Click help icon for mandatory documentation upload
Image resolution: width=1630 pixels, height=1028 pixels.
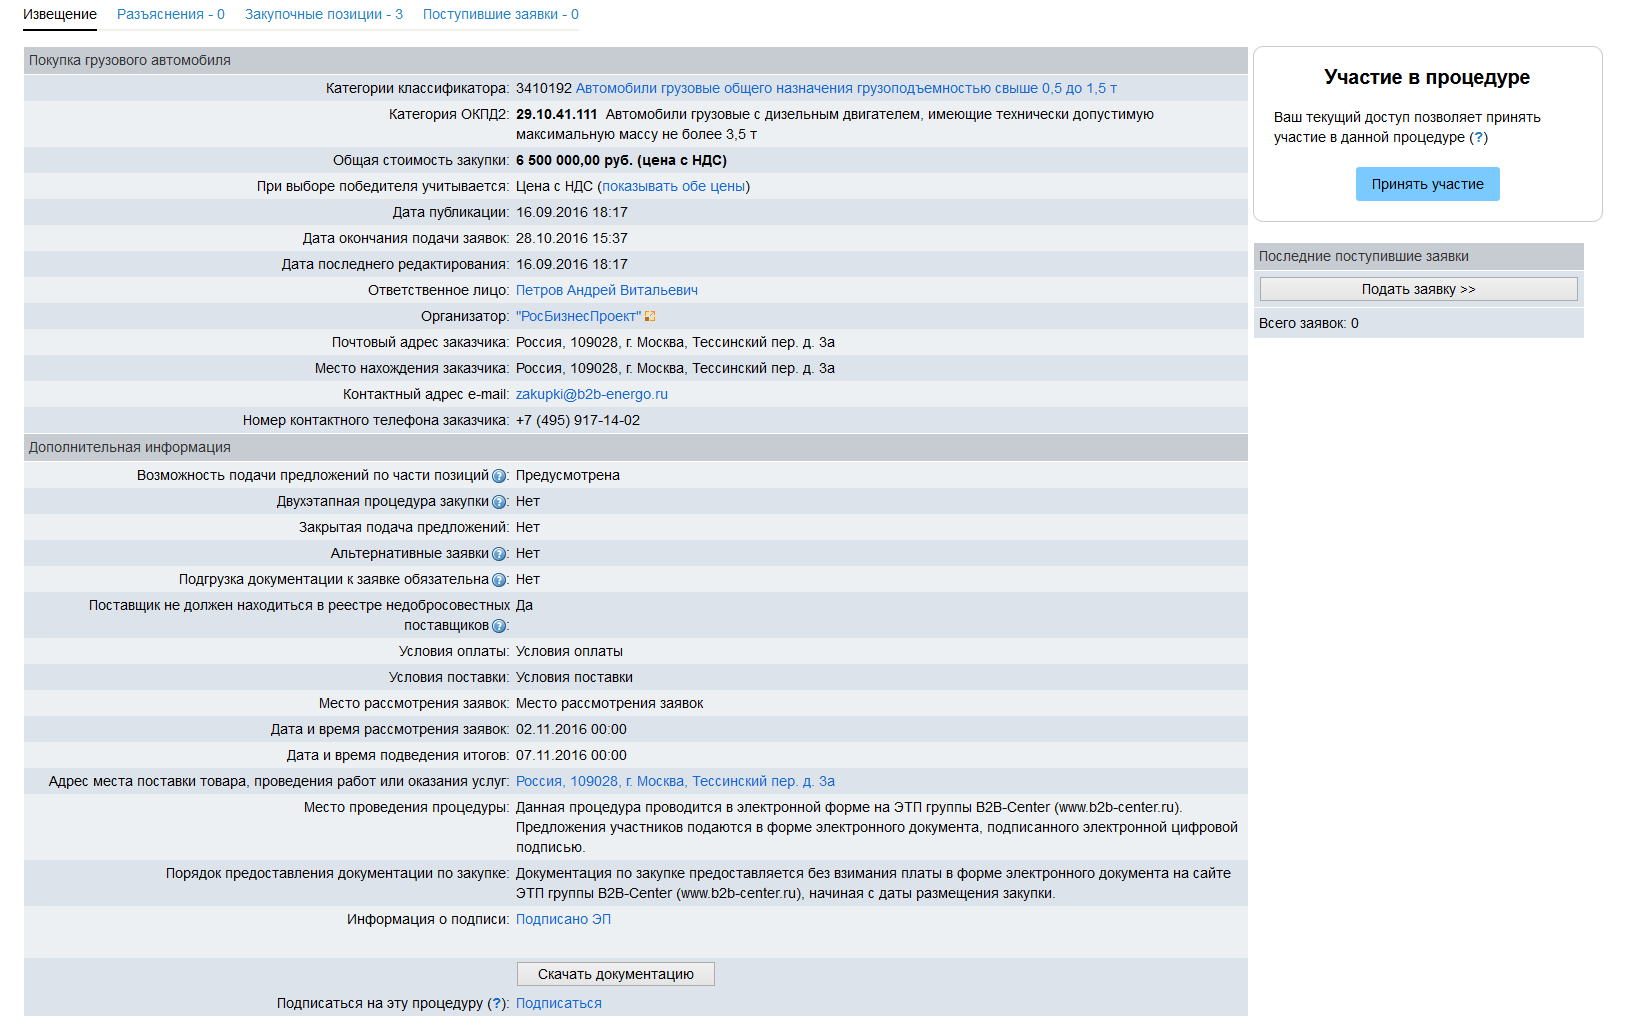(x=499, y=580)
